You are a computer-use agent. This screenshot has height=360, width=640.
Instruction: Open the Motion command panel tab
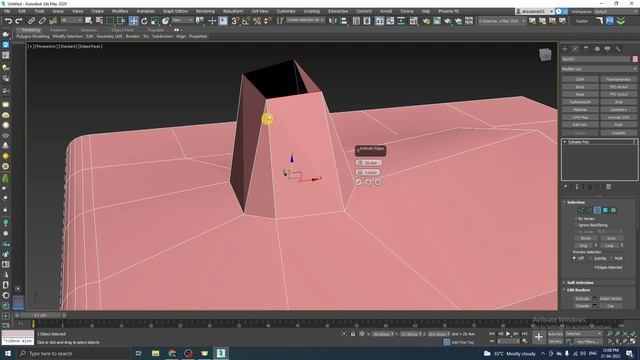click(x=597, y=49)
